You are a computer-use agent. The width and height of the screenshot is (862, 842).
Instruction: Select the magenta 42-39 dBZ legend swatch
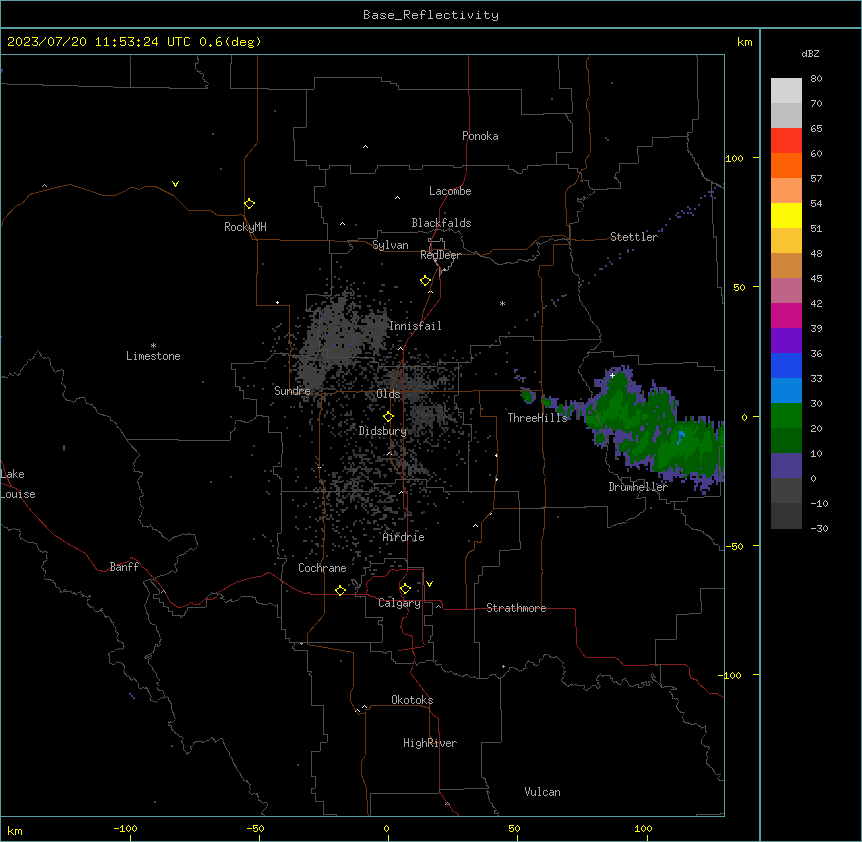coord(786,315)
